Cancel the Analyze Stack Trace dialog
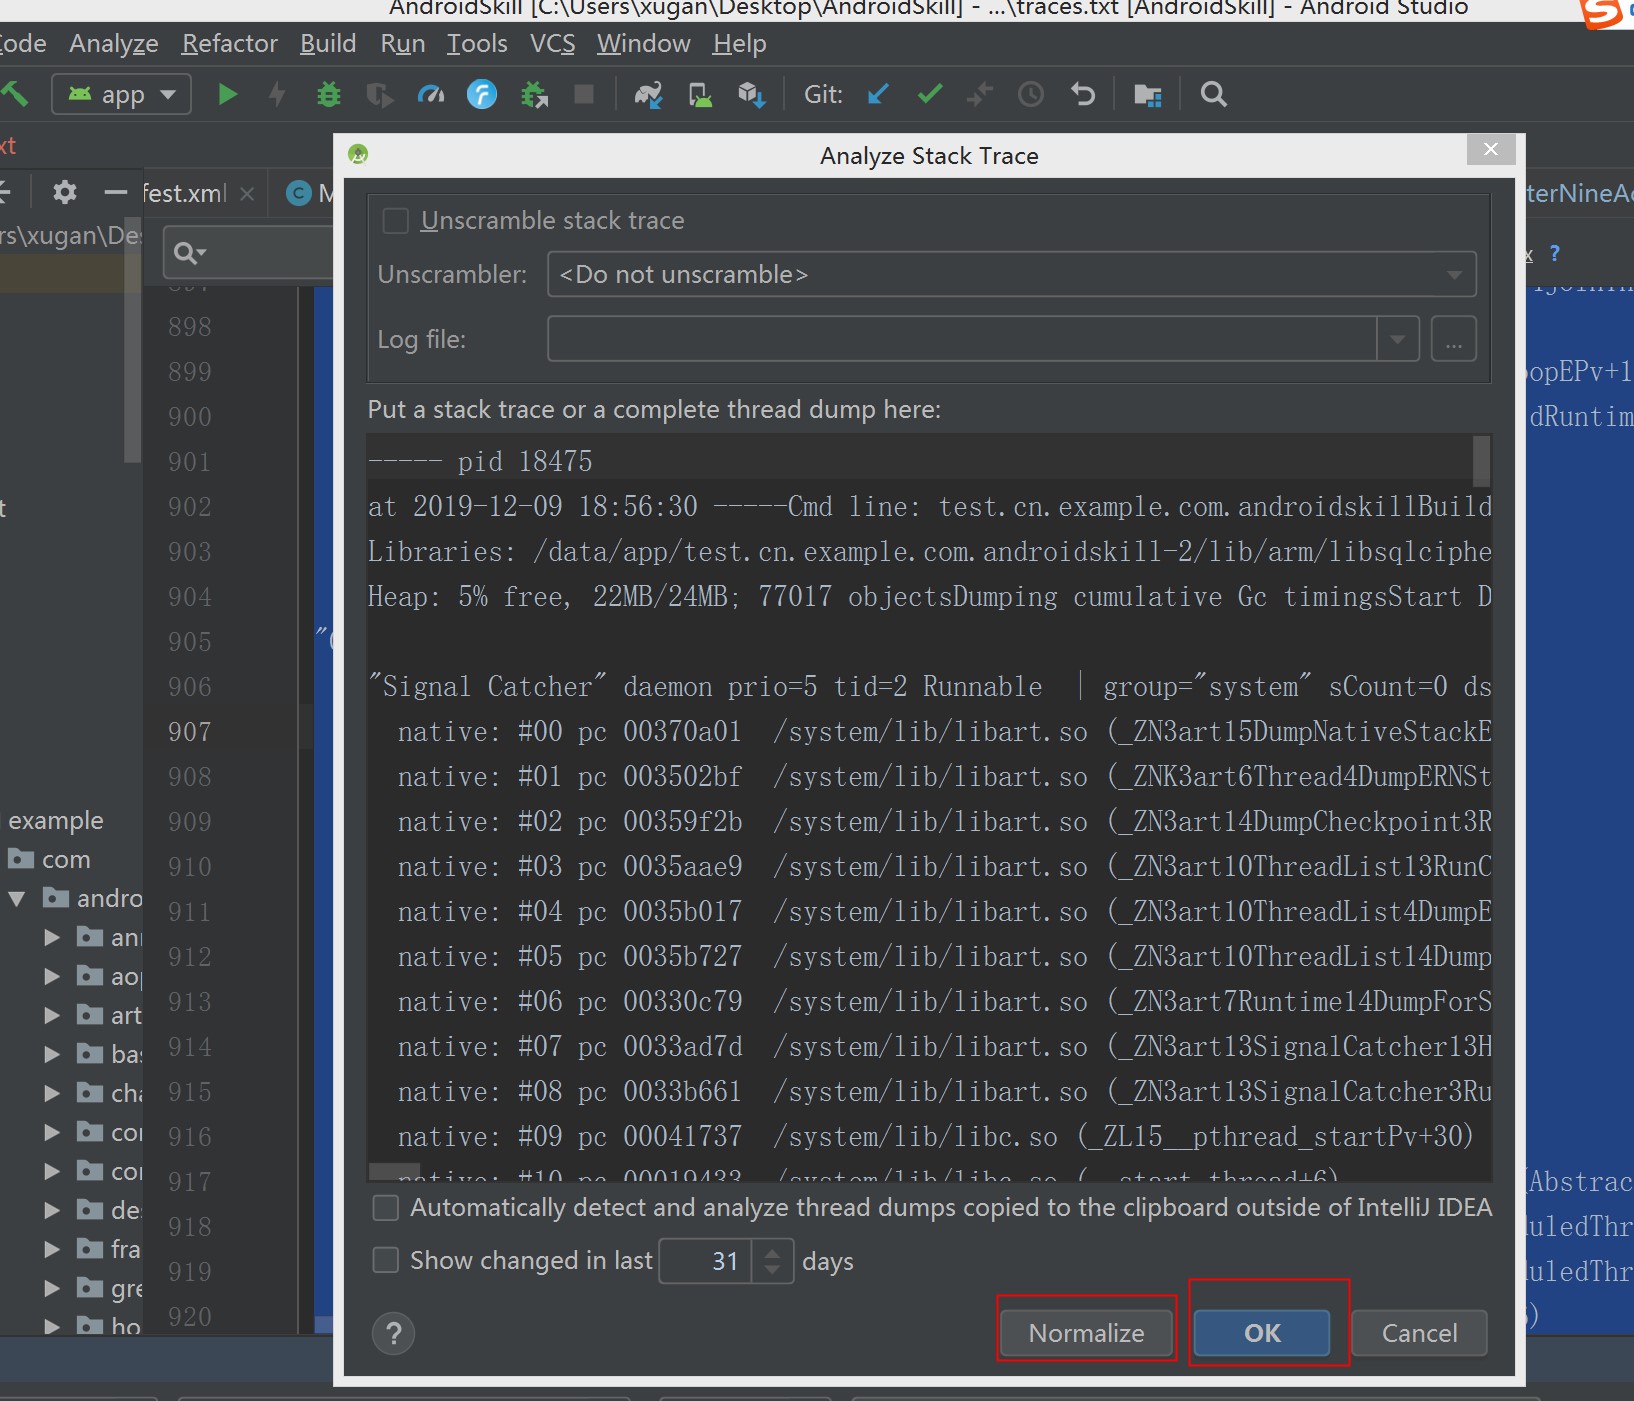 (x=1420, y=1333)
